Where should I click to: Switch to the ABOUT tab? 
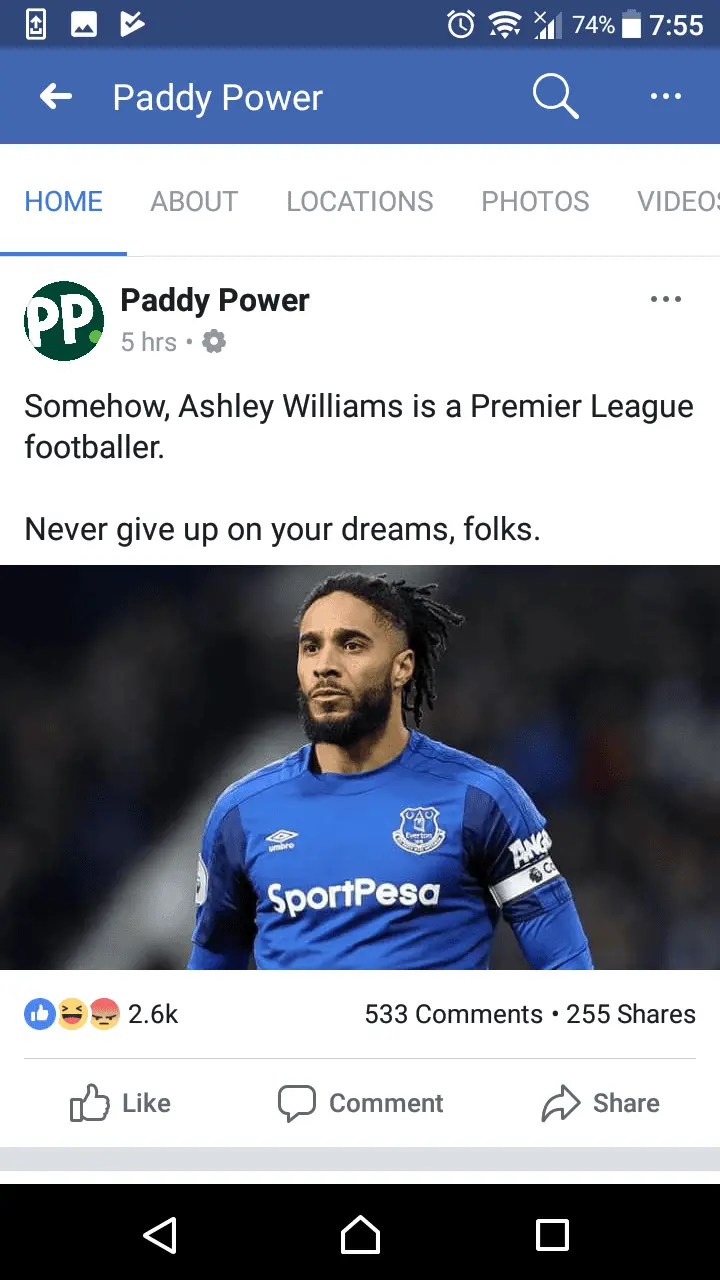pos(194,201)
